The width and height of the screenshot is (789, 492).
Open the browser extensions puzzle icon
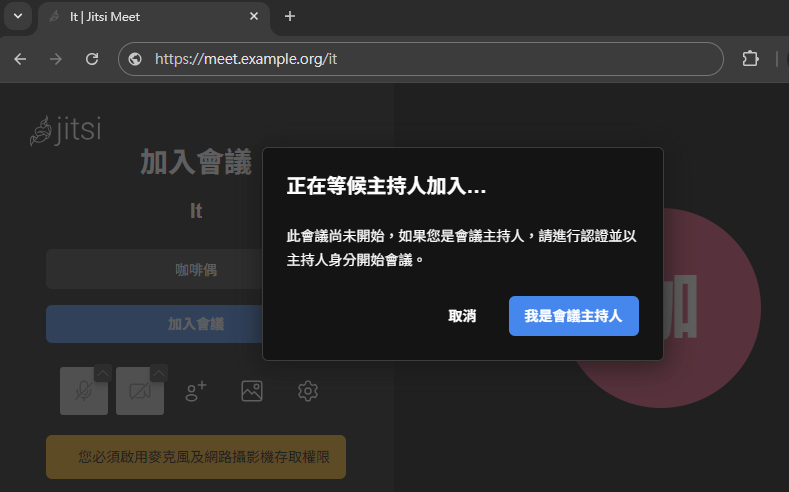coord(750,59)
